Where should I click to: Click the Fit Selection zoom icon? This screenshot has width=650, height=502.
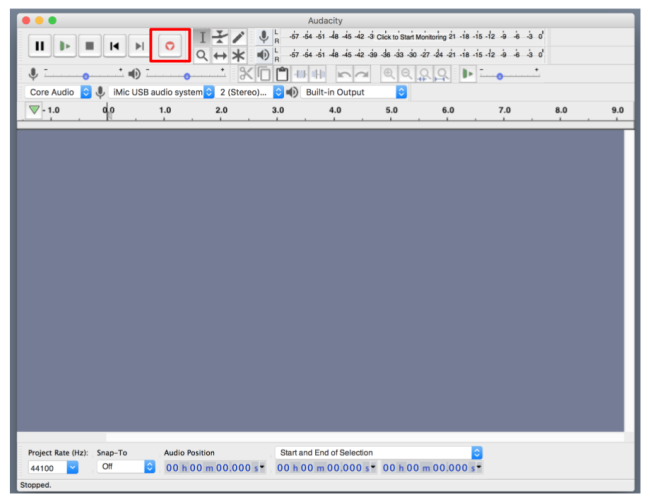pyautogui.click(x=424, y=74)
